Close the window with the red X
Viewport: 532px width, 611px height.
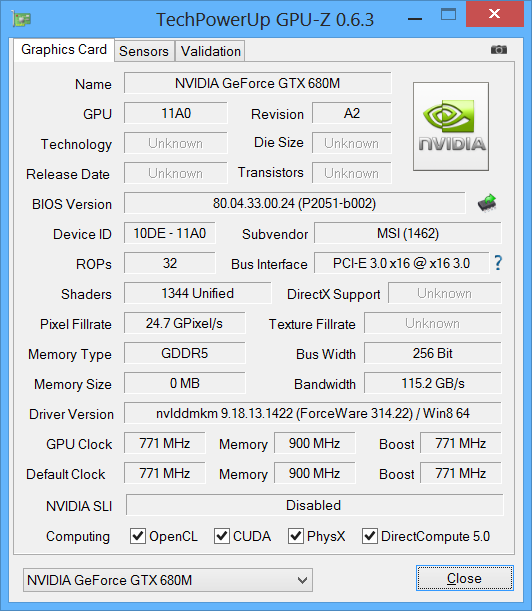(x=495, y=14)
